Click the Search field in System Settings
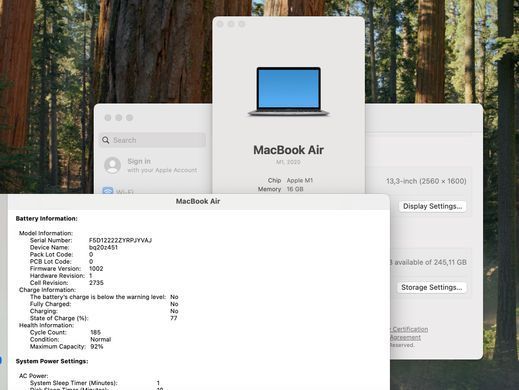 point(152,140)
